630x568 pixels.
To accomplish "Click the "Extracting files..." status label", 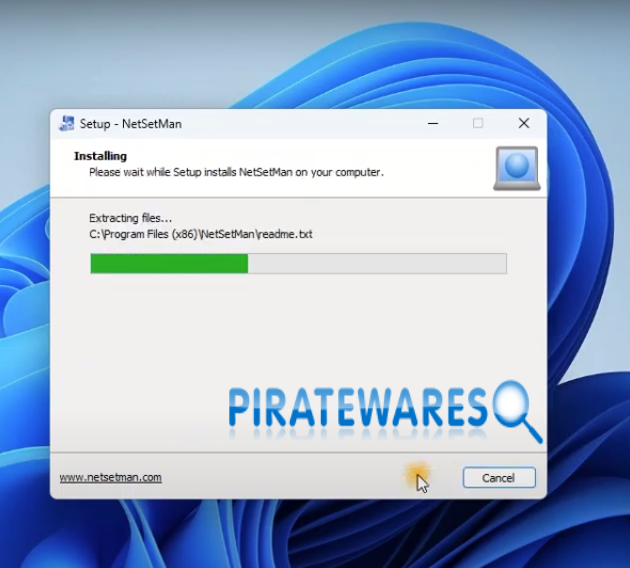I will tap(130, 218).
